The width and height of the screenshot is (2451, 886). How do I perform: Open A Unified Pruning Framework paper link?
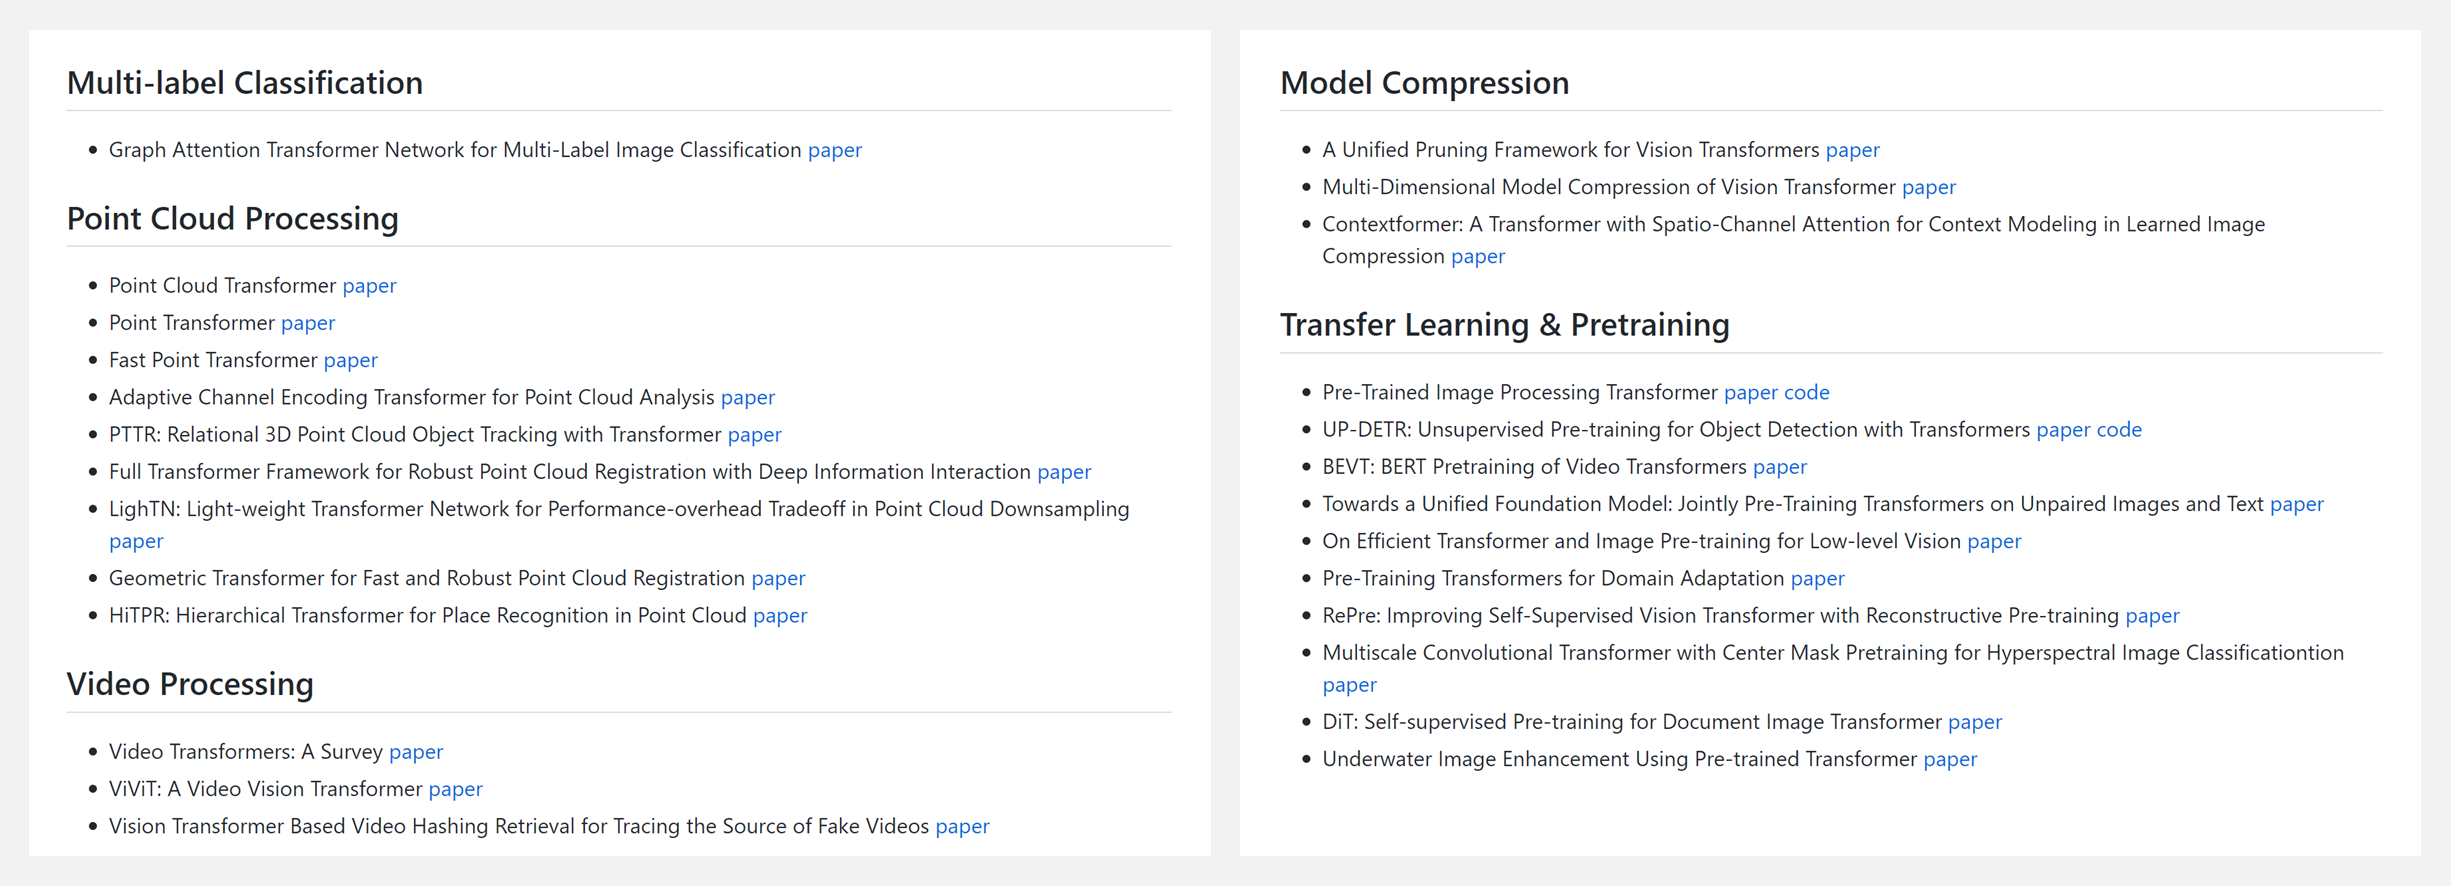click(1852, 150)
